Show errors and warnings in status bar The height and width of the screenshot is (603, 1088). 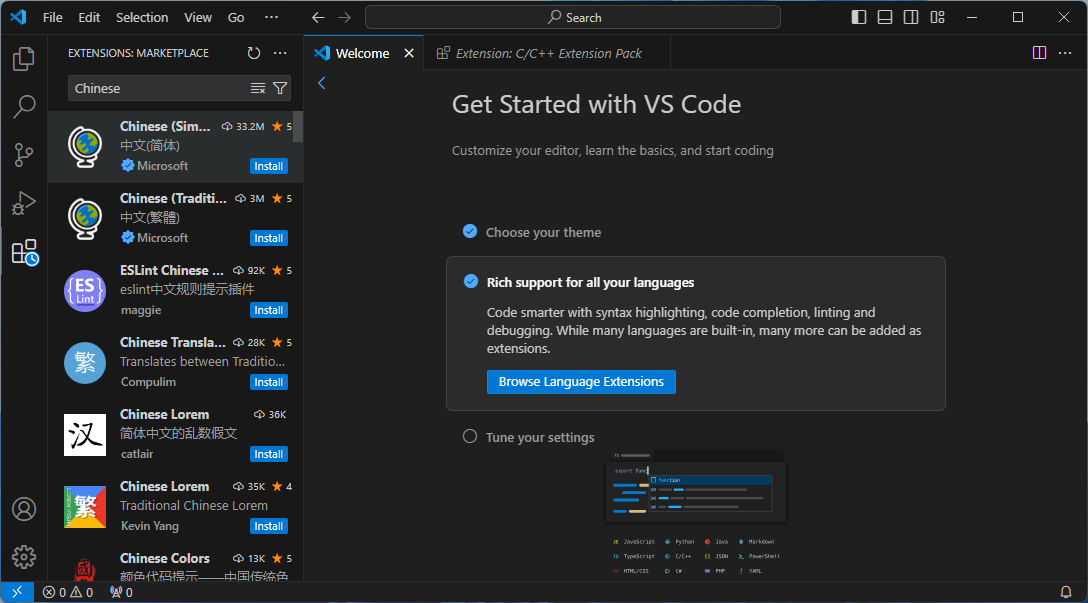click(68, 592)
